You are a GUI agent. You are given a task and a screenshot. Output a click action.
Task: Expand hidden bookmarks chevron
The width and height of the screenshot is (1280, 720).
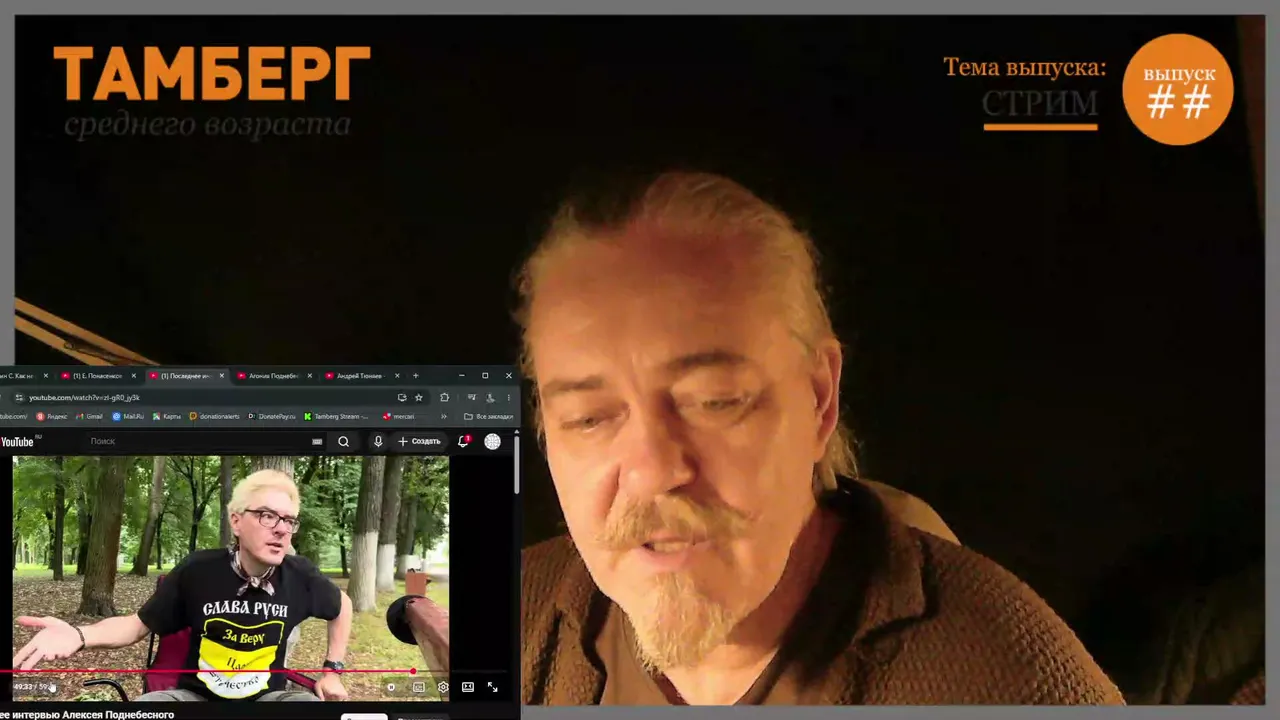444,416
